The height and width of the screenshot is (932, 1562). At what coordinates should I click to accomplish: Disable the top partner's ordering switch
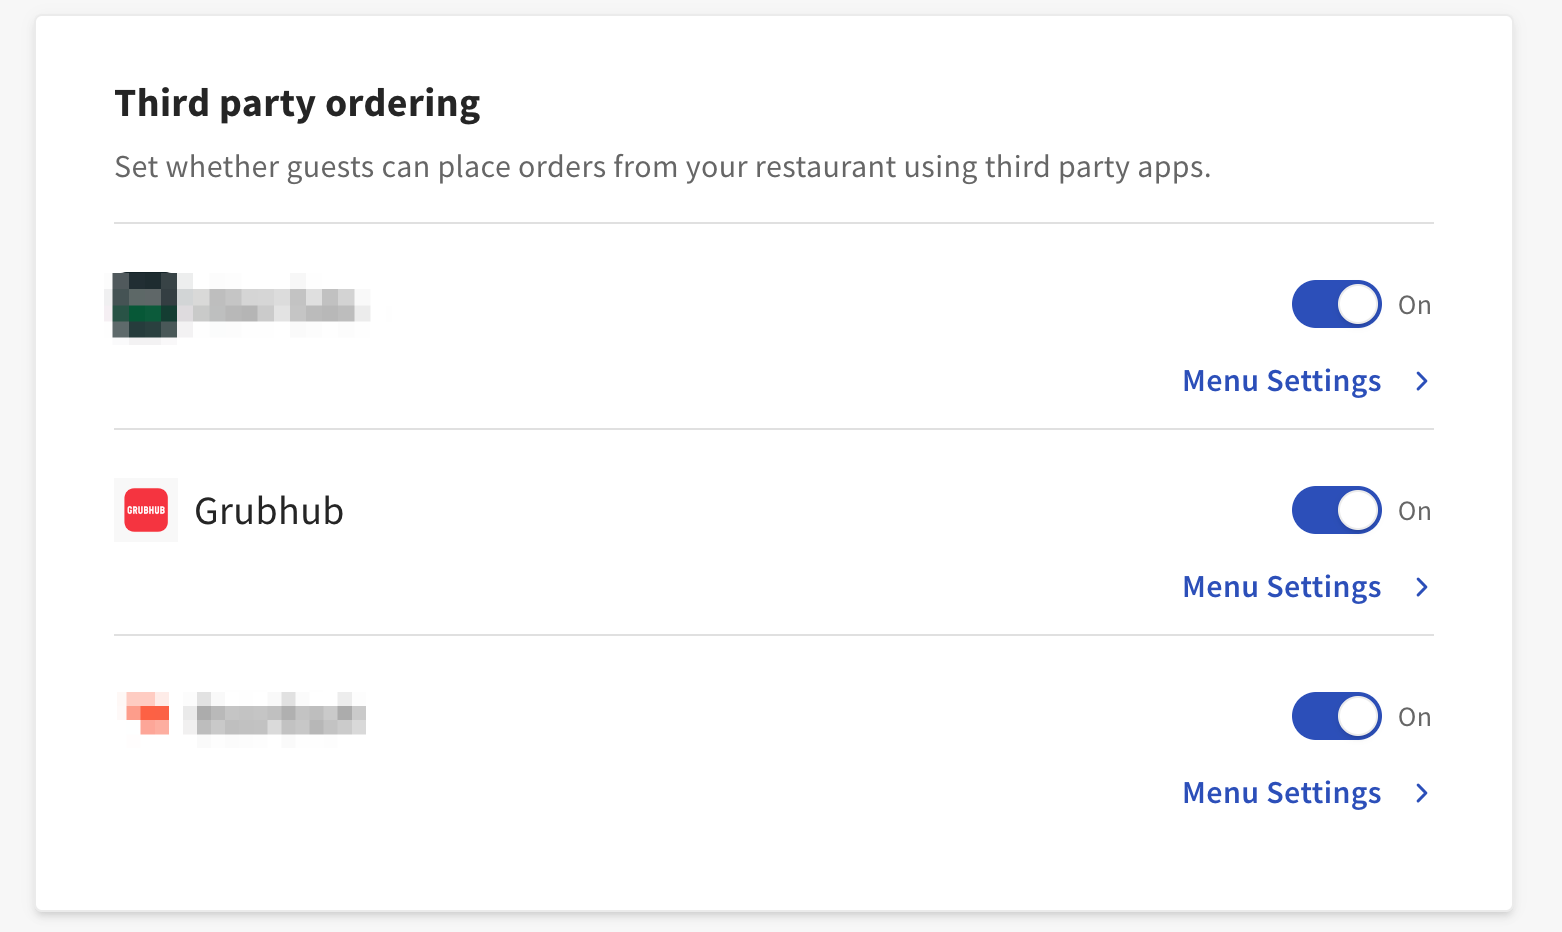coord(1337,304)
